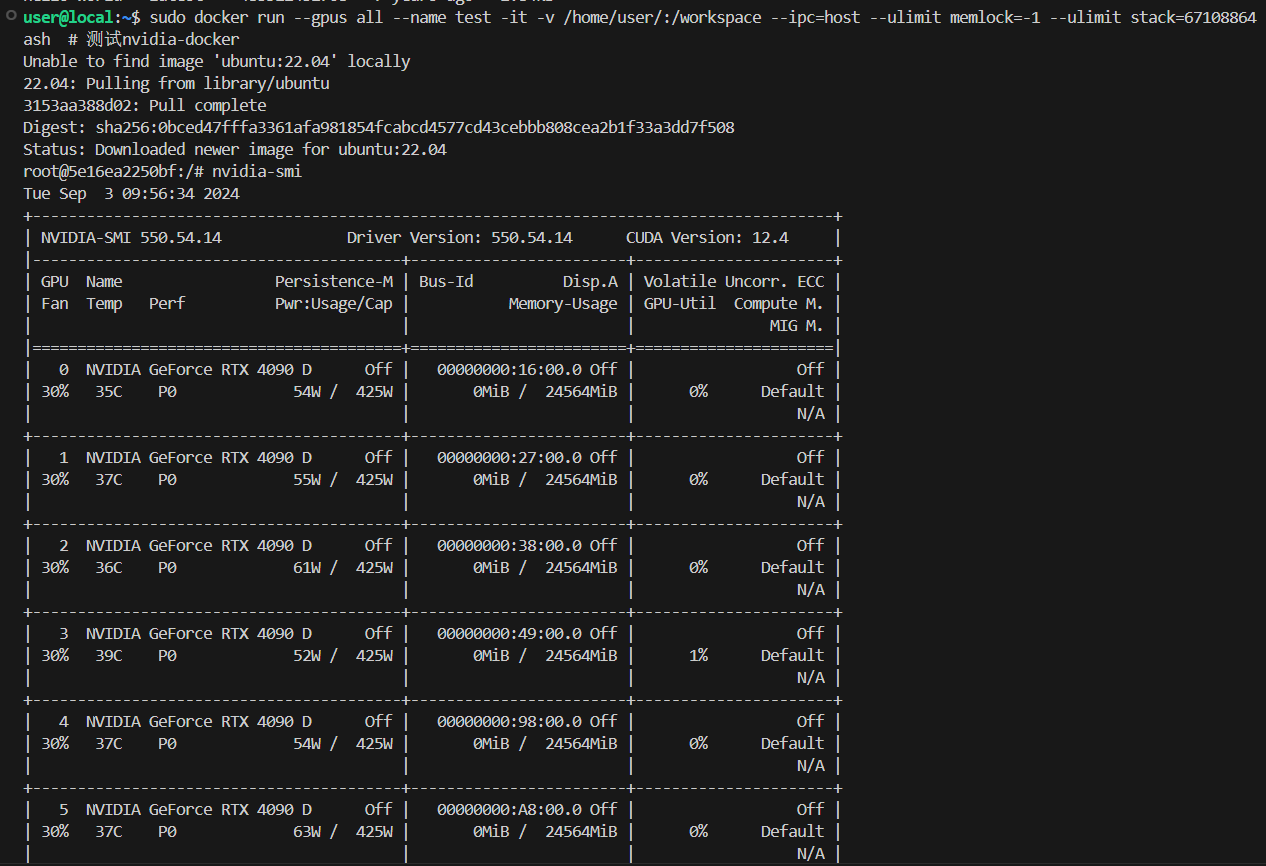
Task: Click '3153aa388d02: Pull complete' line
Action: (145, 106)
